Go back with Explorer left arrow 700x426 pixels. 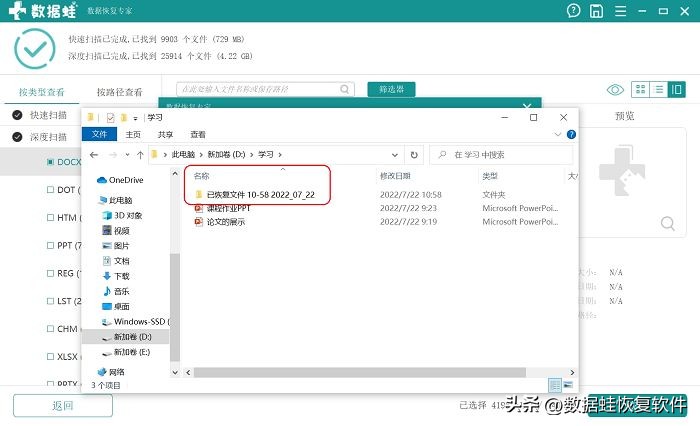point(94,155)
